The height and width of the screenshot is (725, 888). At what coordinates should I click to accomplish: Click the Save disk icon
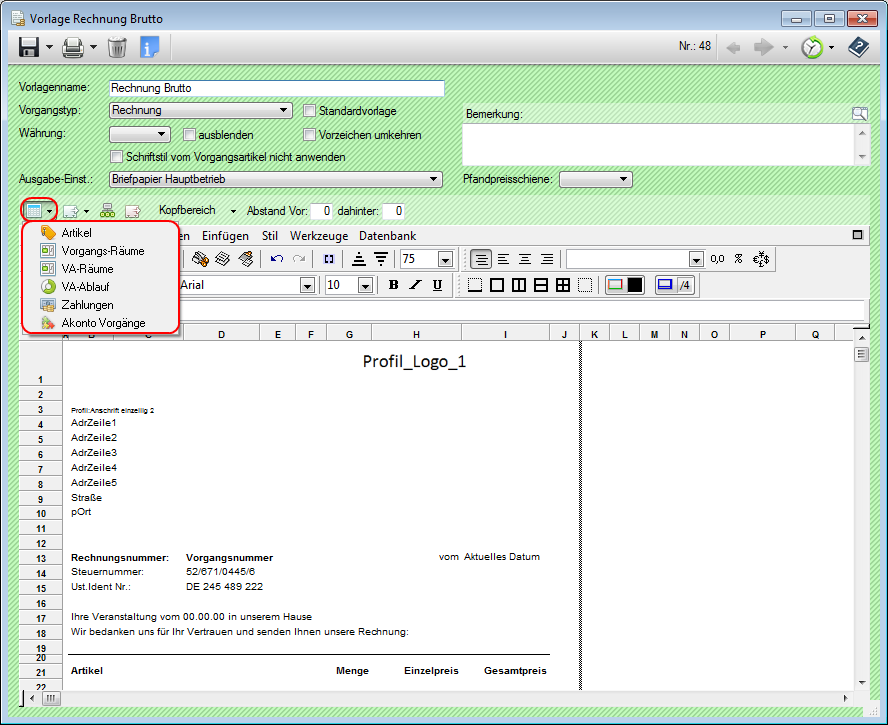pyautogui.click(x=28, y=47)
